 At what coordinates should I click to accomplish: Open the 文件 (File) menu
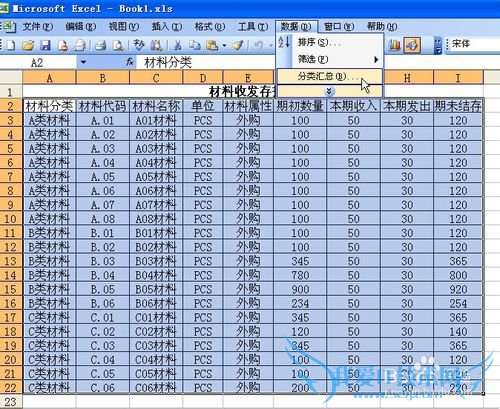(x=38, y=27)
